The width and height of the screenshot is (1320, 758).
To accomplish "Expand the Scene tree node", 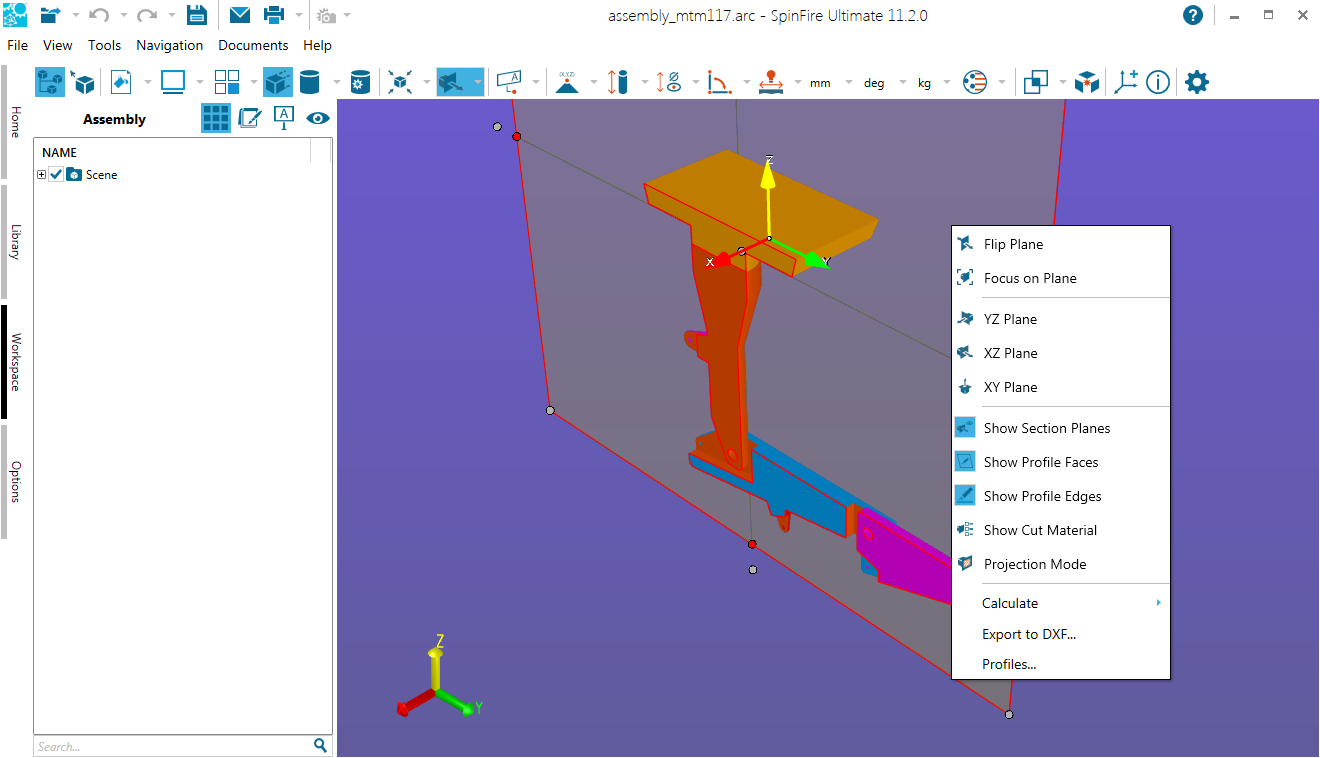I will point(42,175).
